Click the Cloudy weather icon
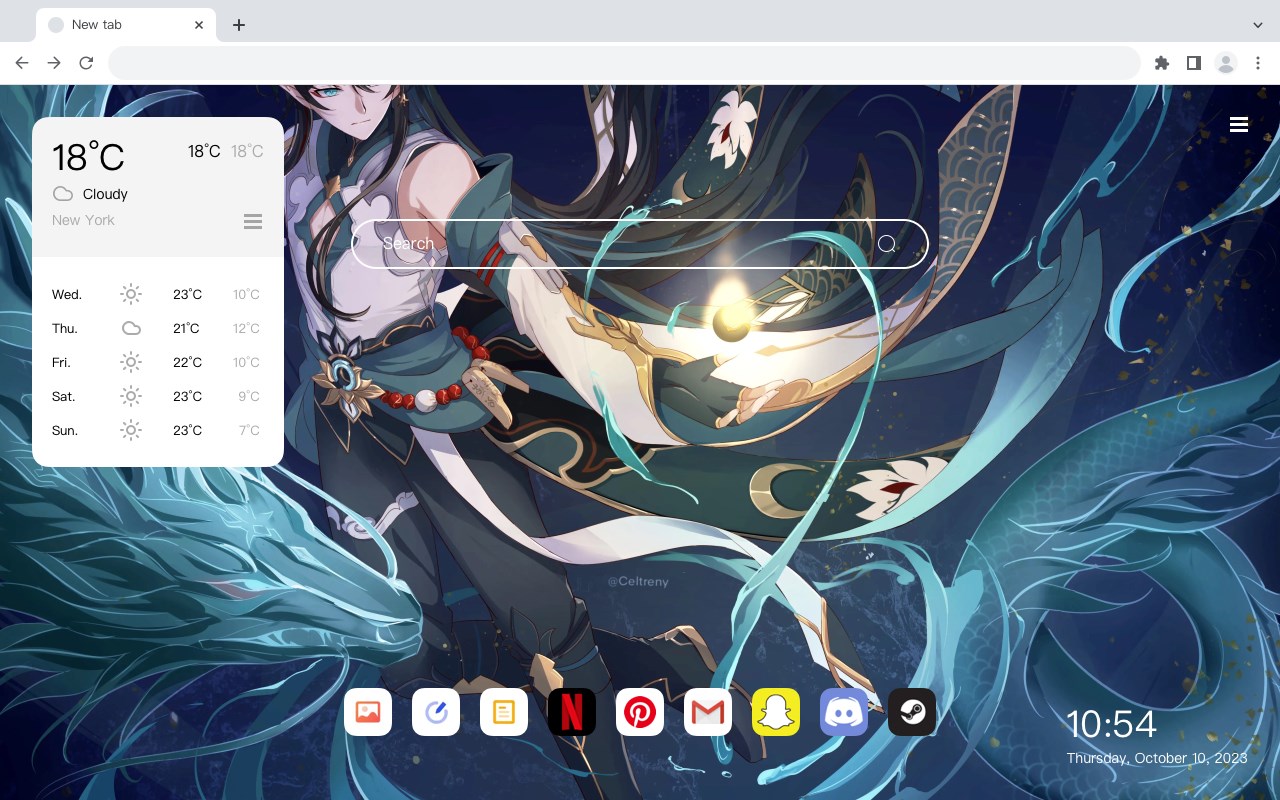1280x800 pixels. (x=63, y=194)
